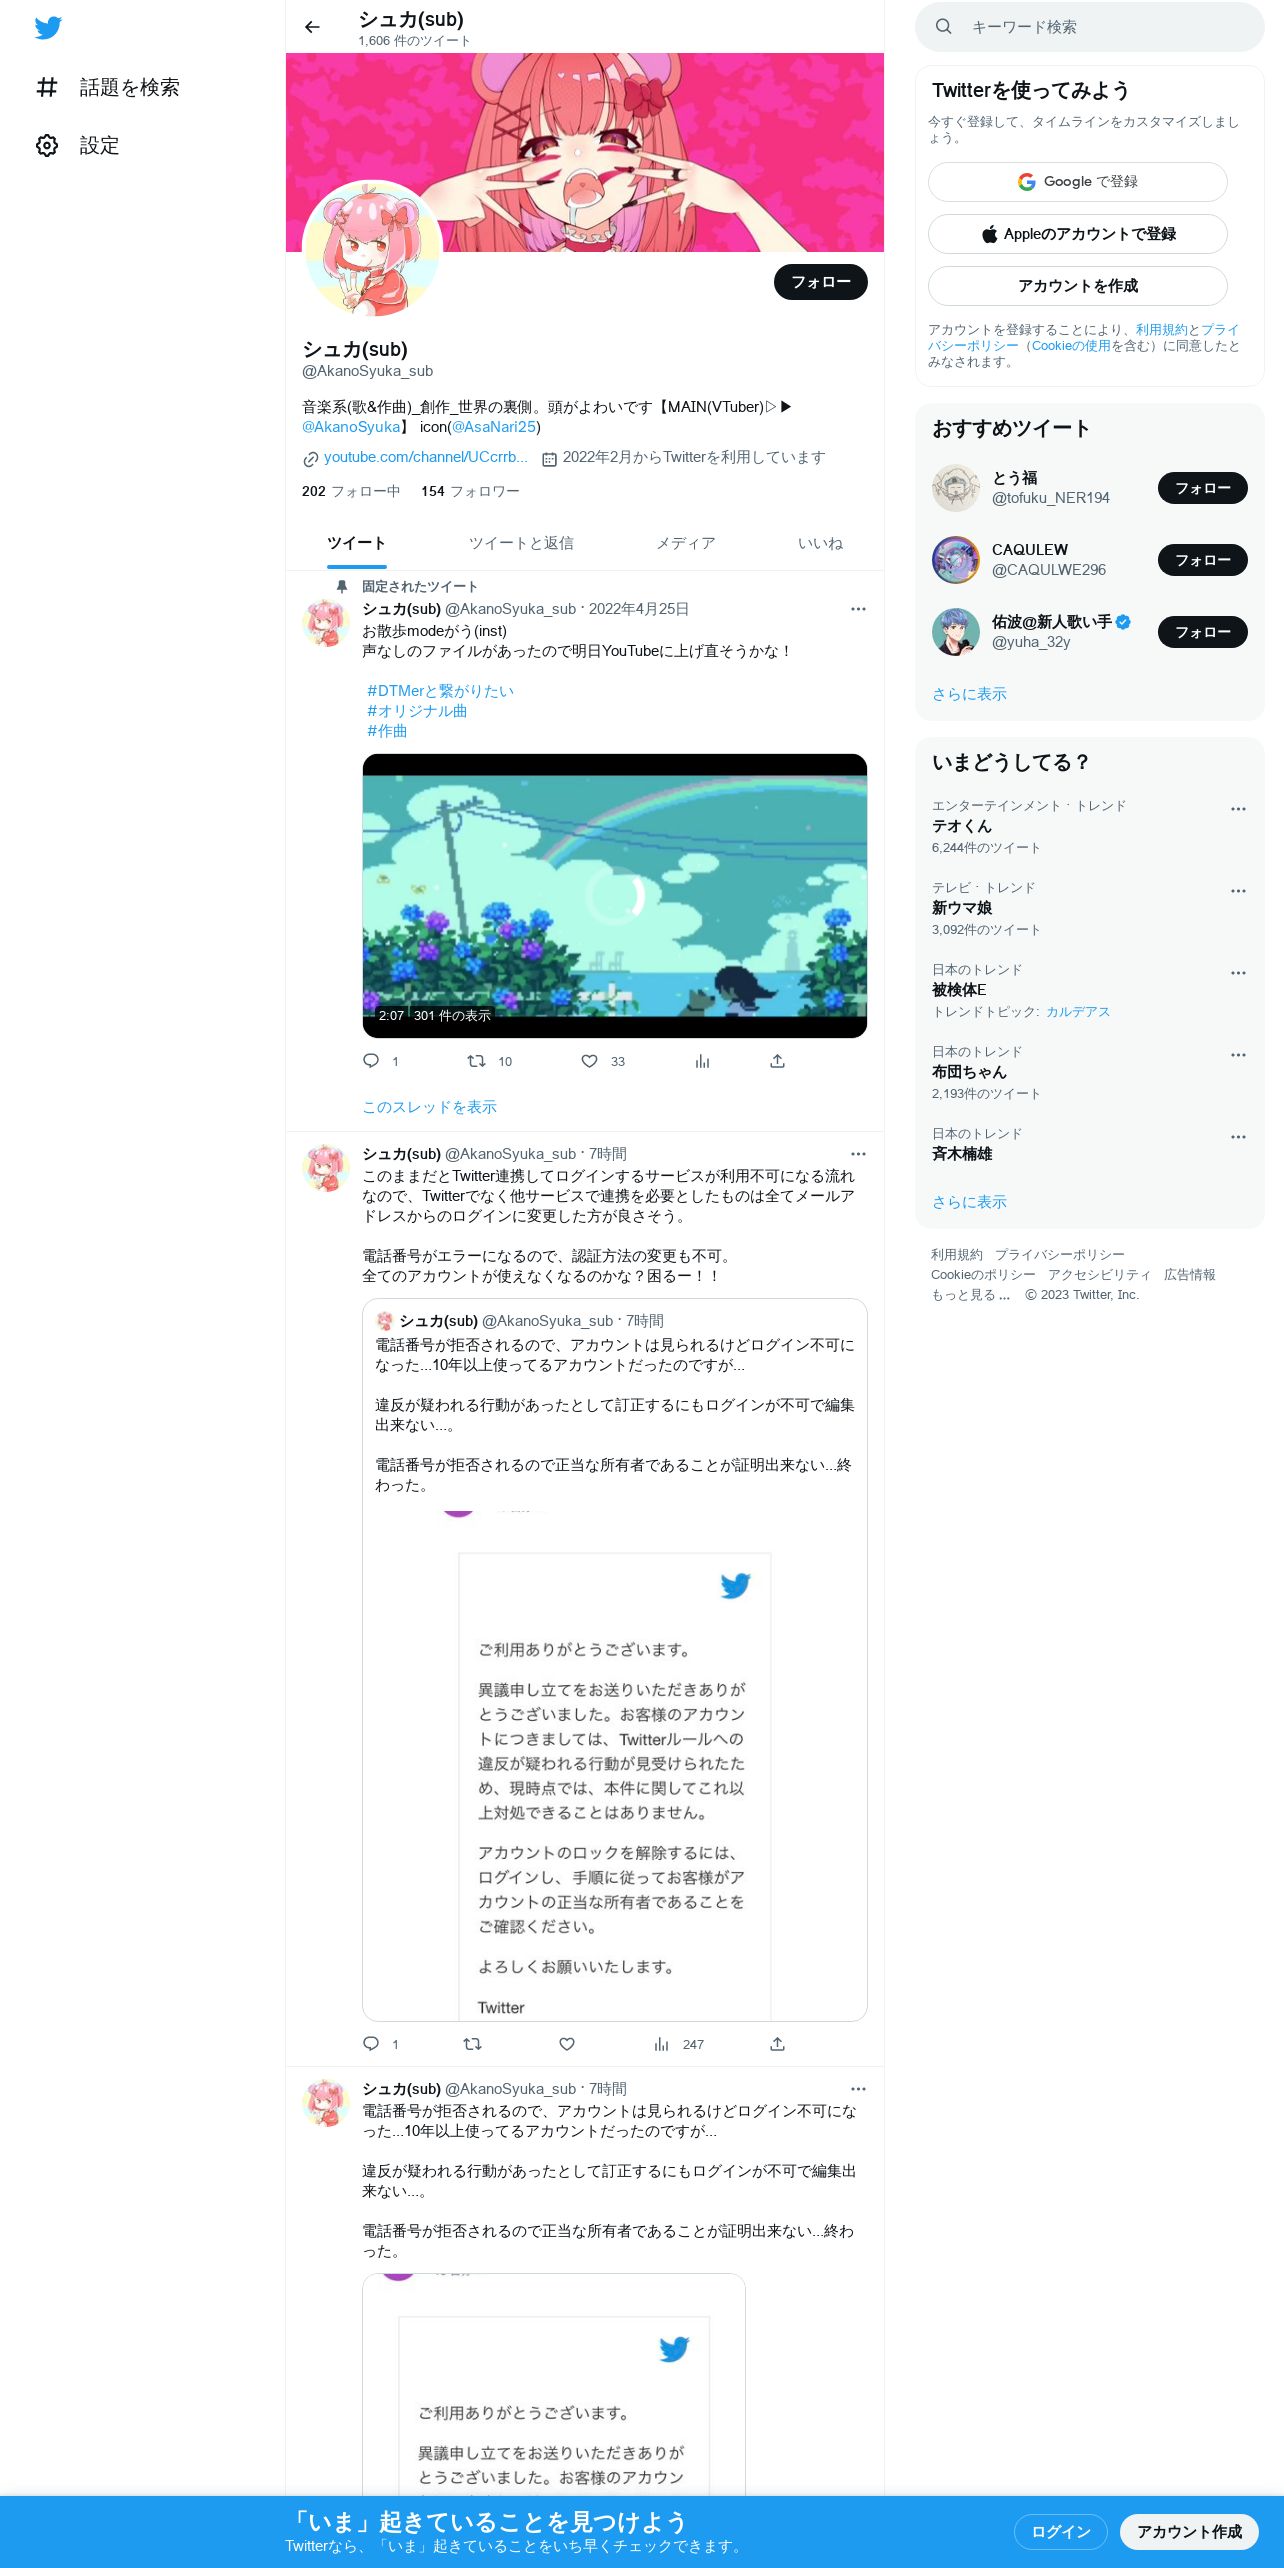Select the ツイート tab
This screenshot has height=2568, width=1284.
point(356,543)
